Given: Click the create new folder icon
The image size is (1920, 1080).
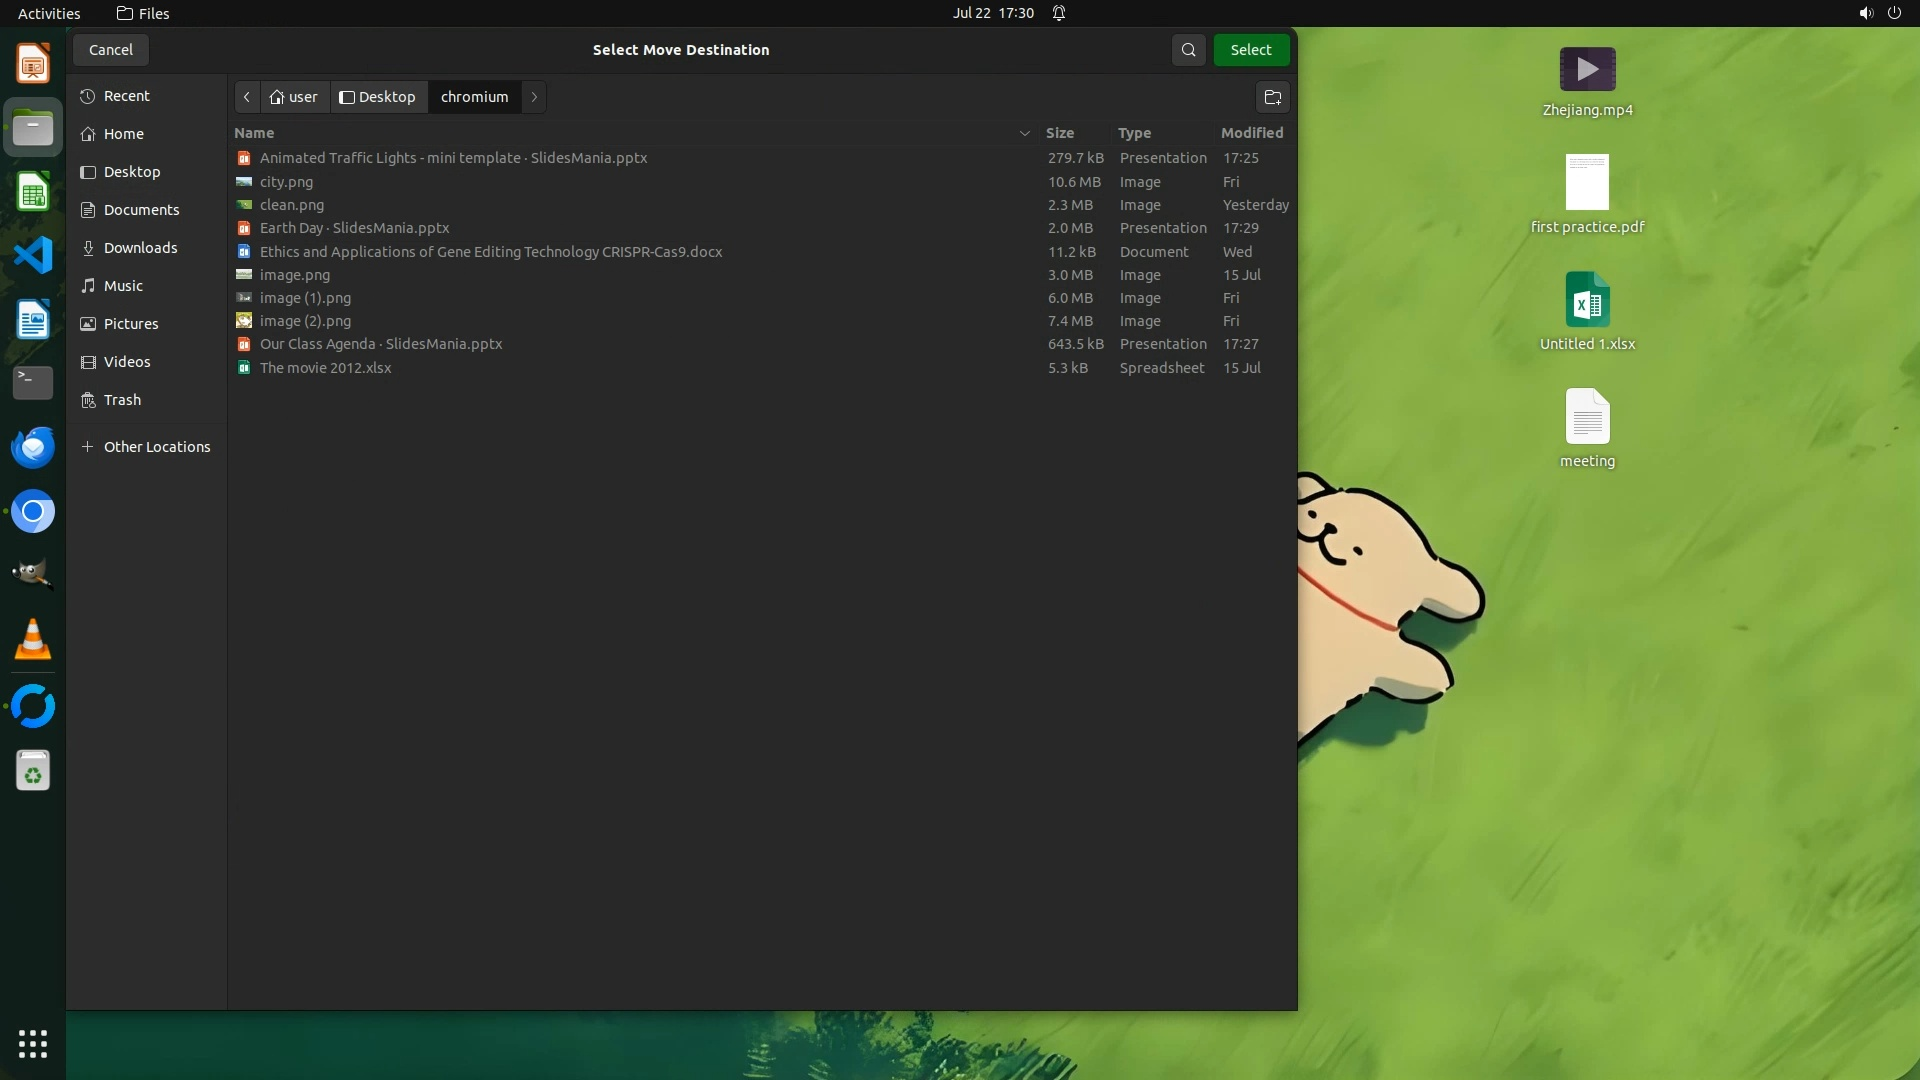Looking at the screenshot, I should tap(1272, 97).
